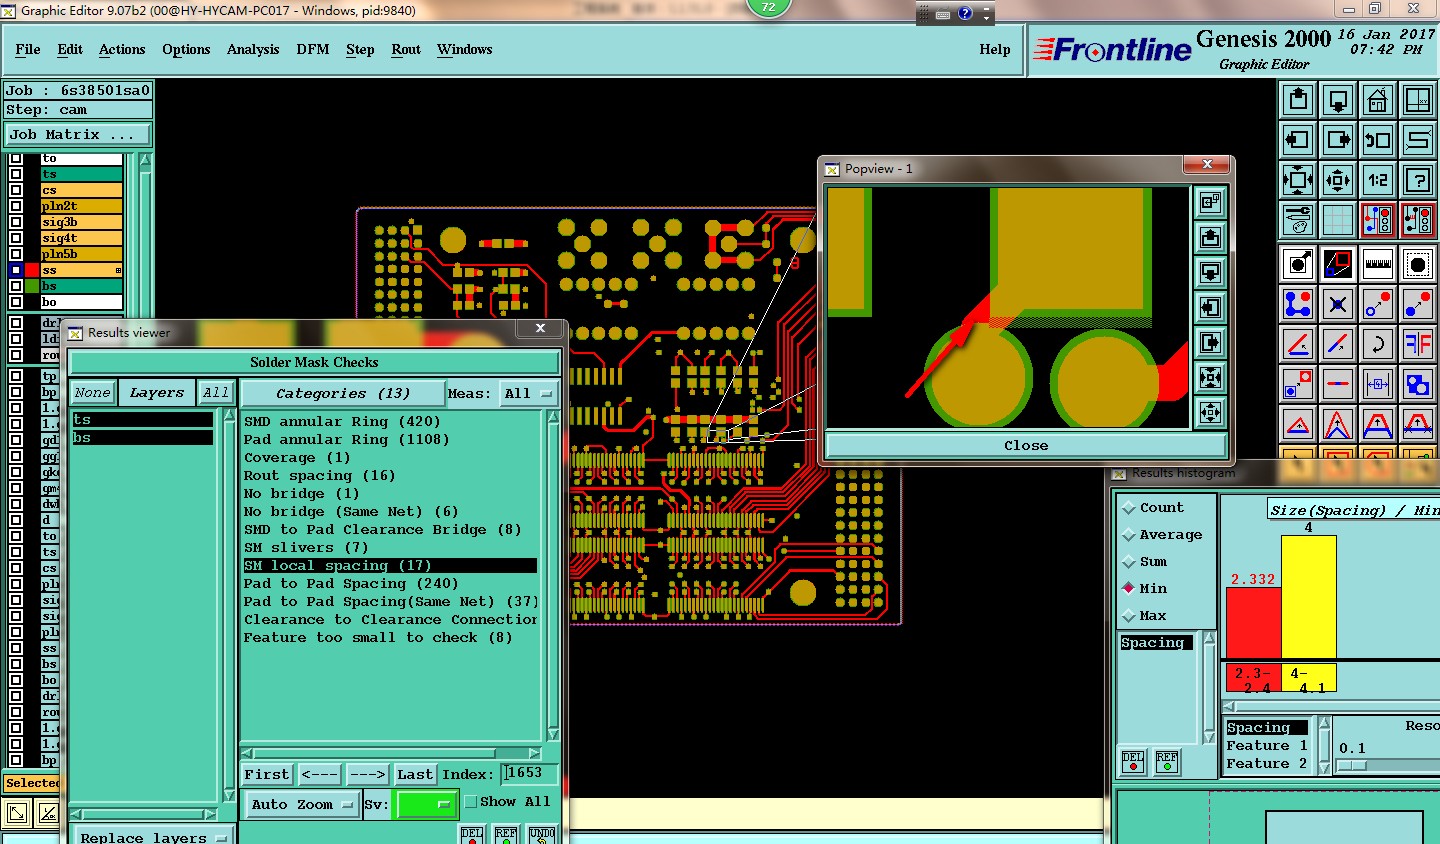This screenshot has height=844, width=1440.
Task: Open the Auto Zoom dropdown
Action: pyautogui.click(x=302, y=804)
